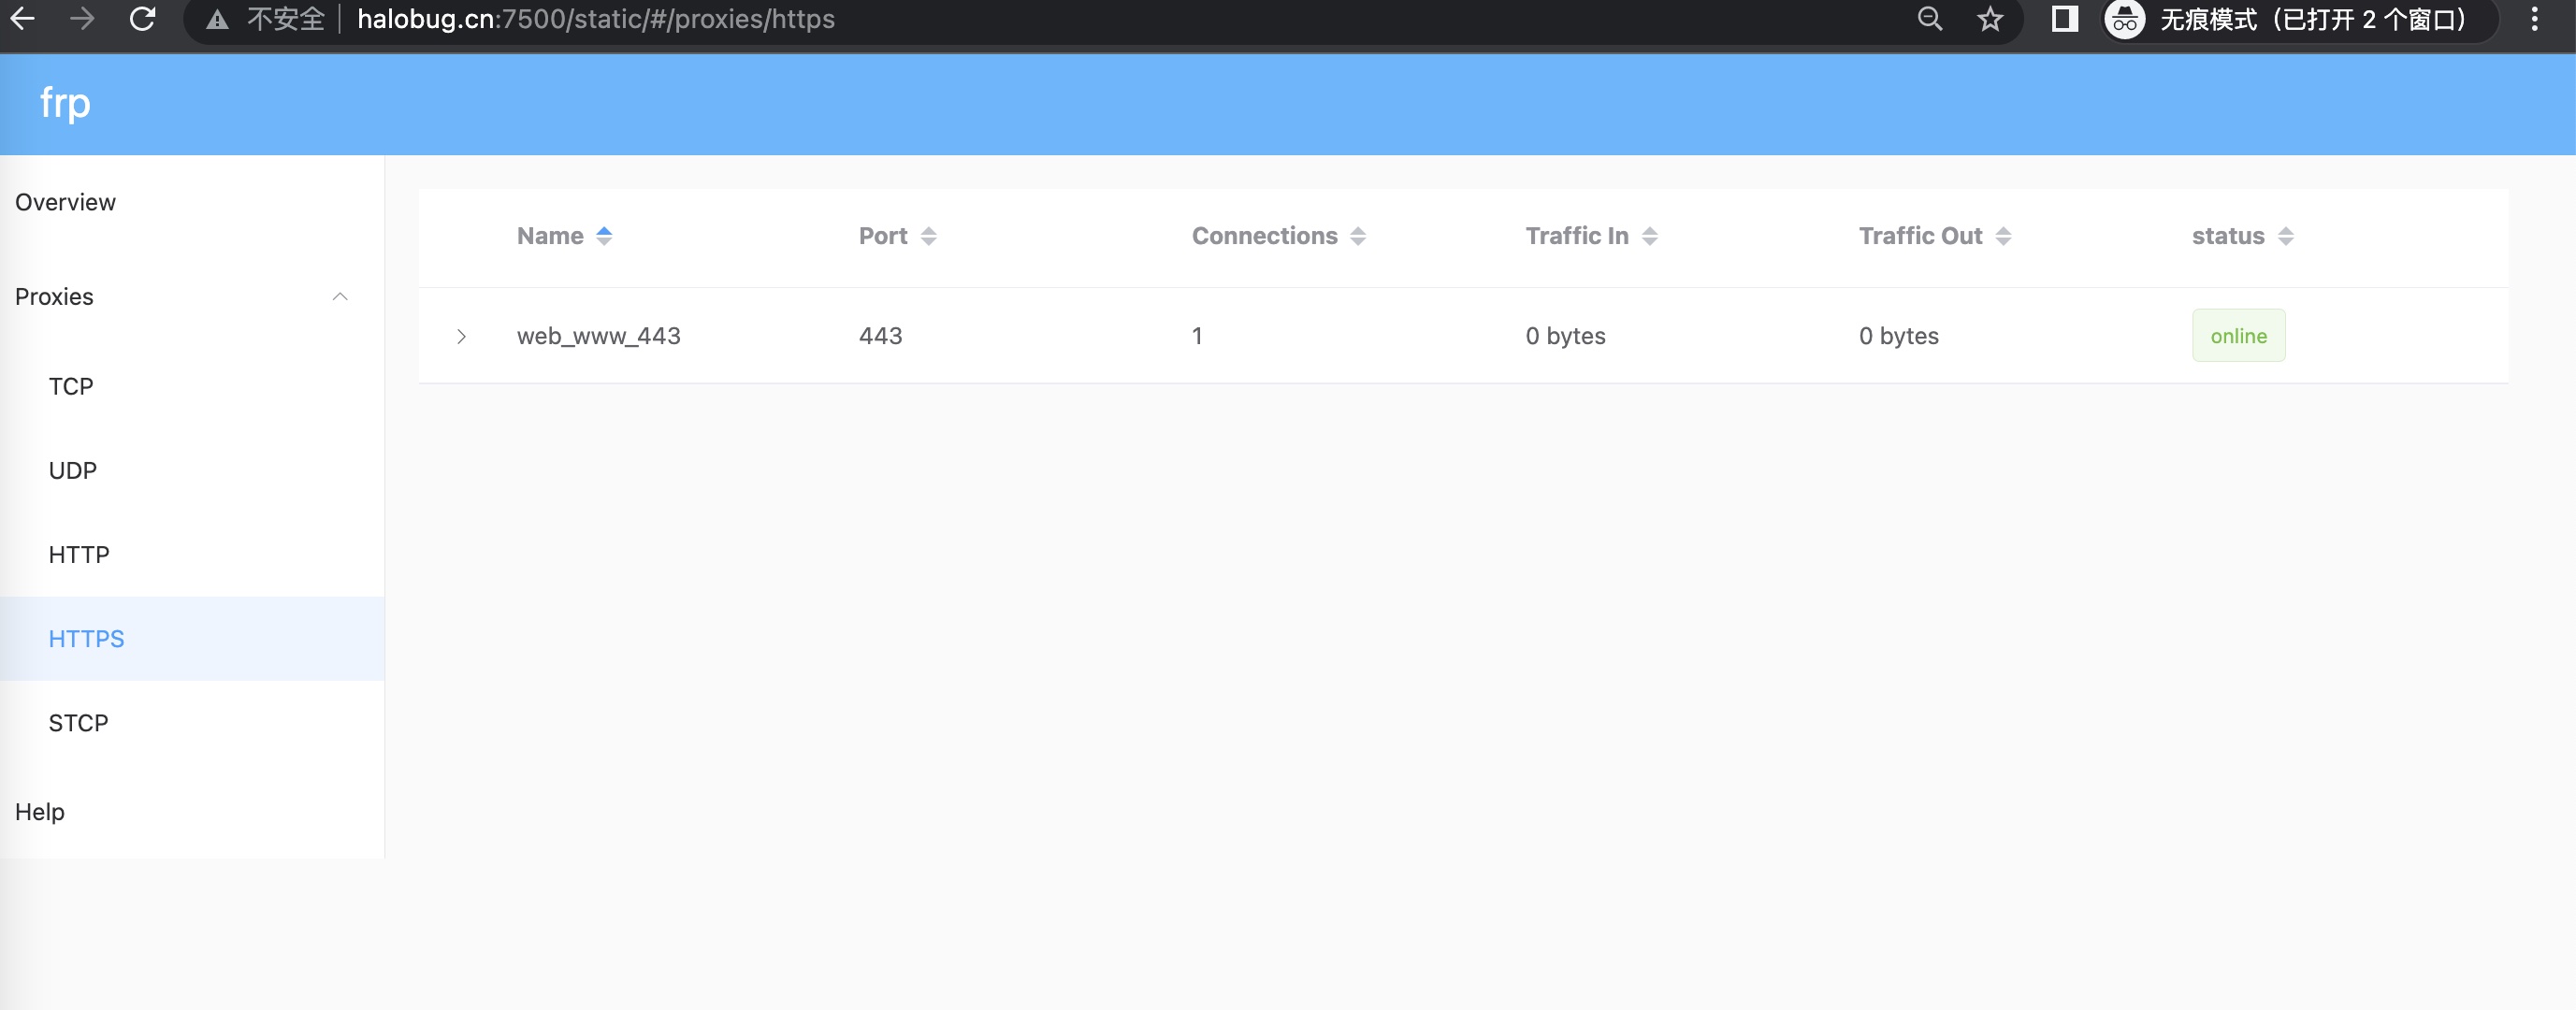The height and width of the screenshot is (1010, 2576).
Task: Sort the table by Traffic In column
Action: click(1577, 236)
